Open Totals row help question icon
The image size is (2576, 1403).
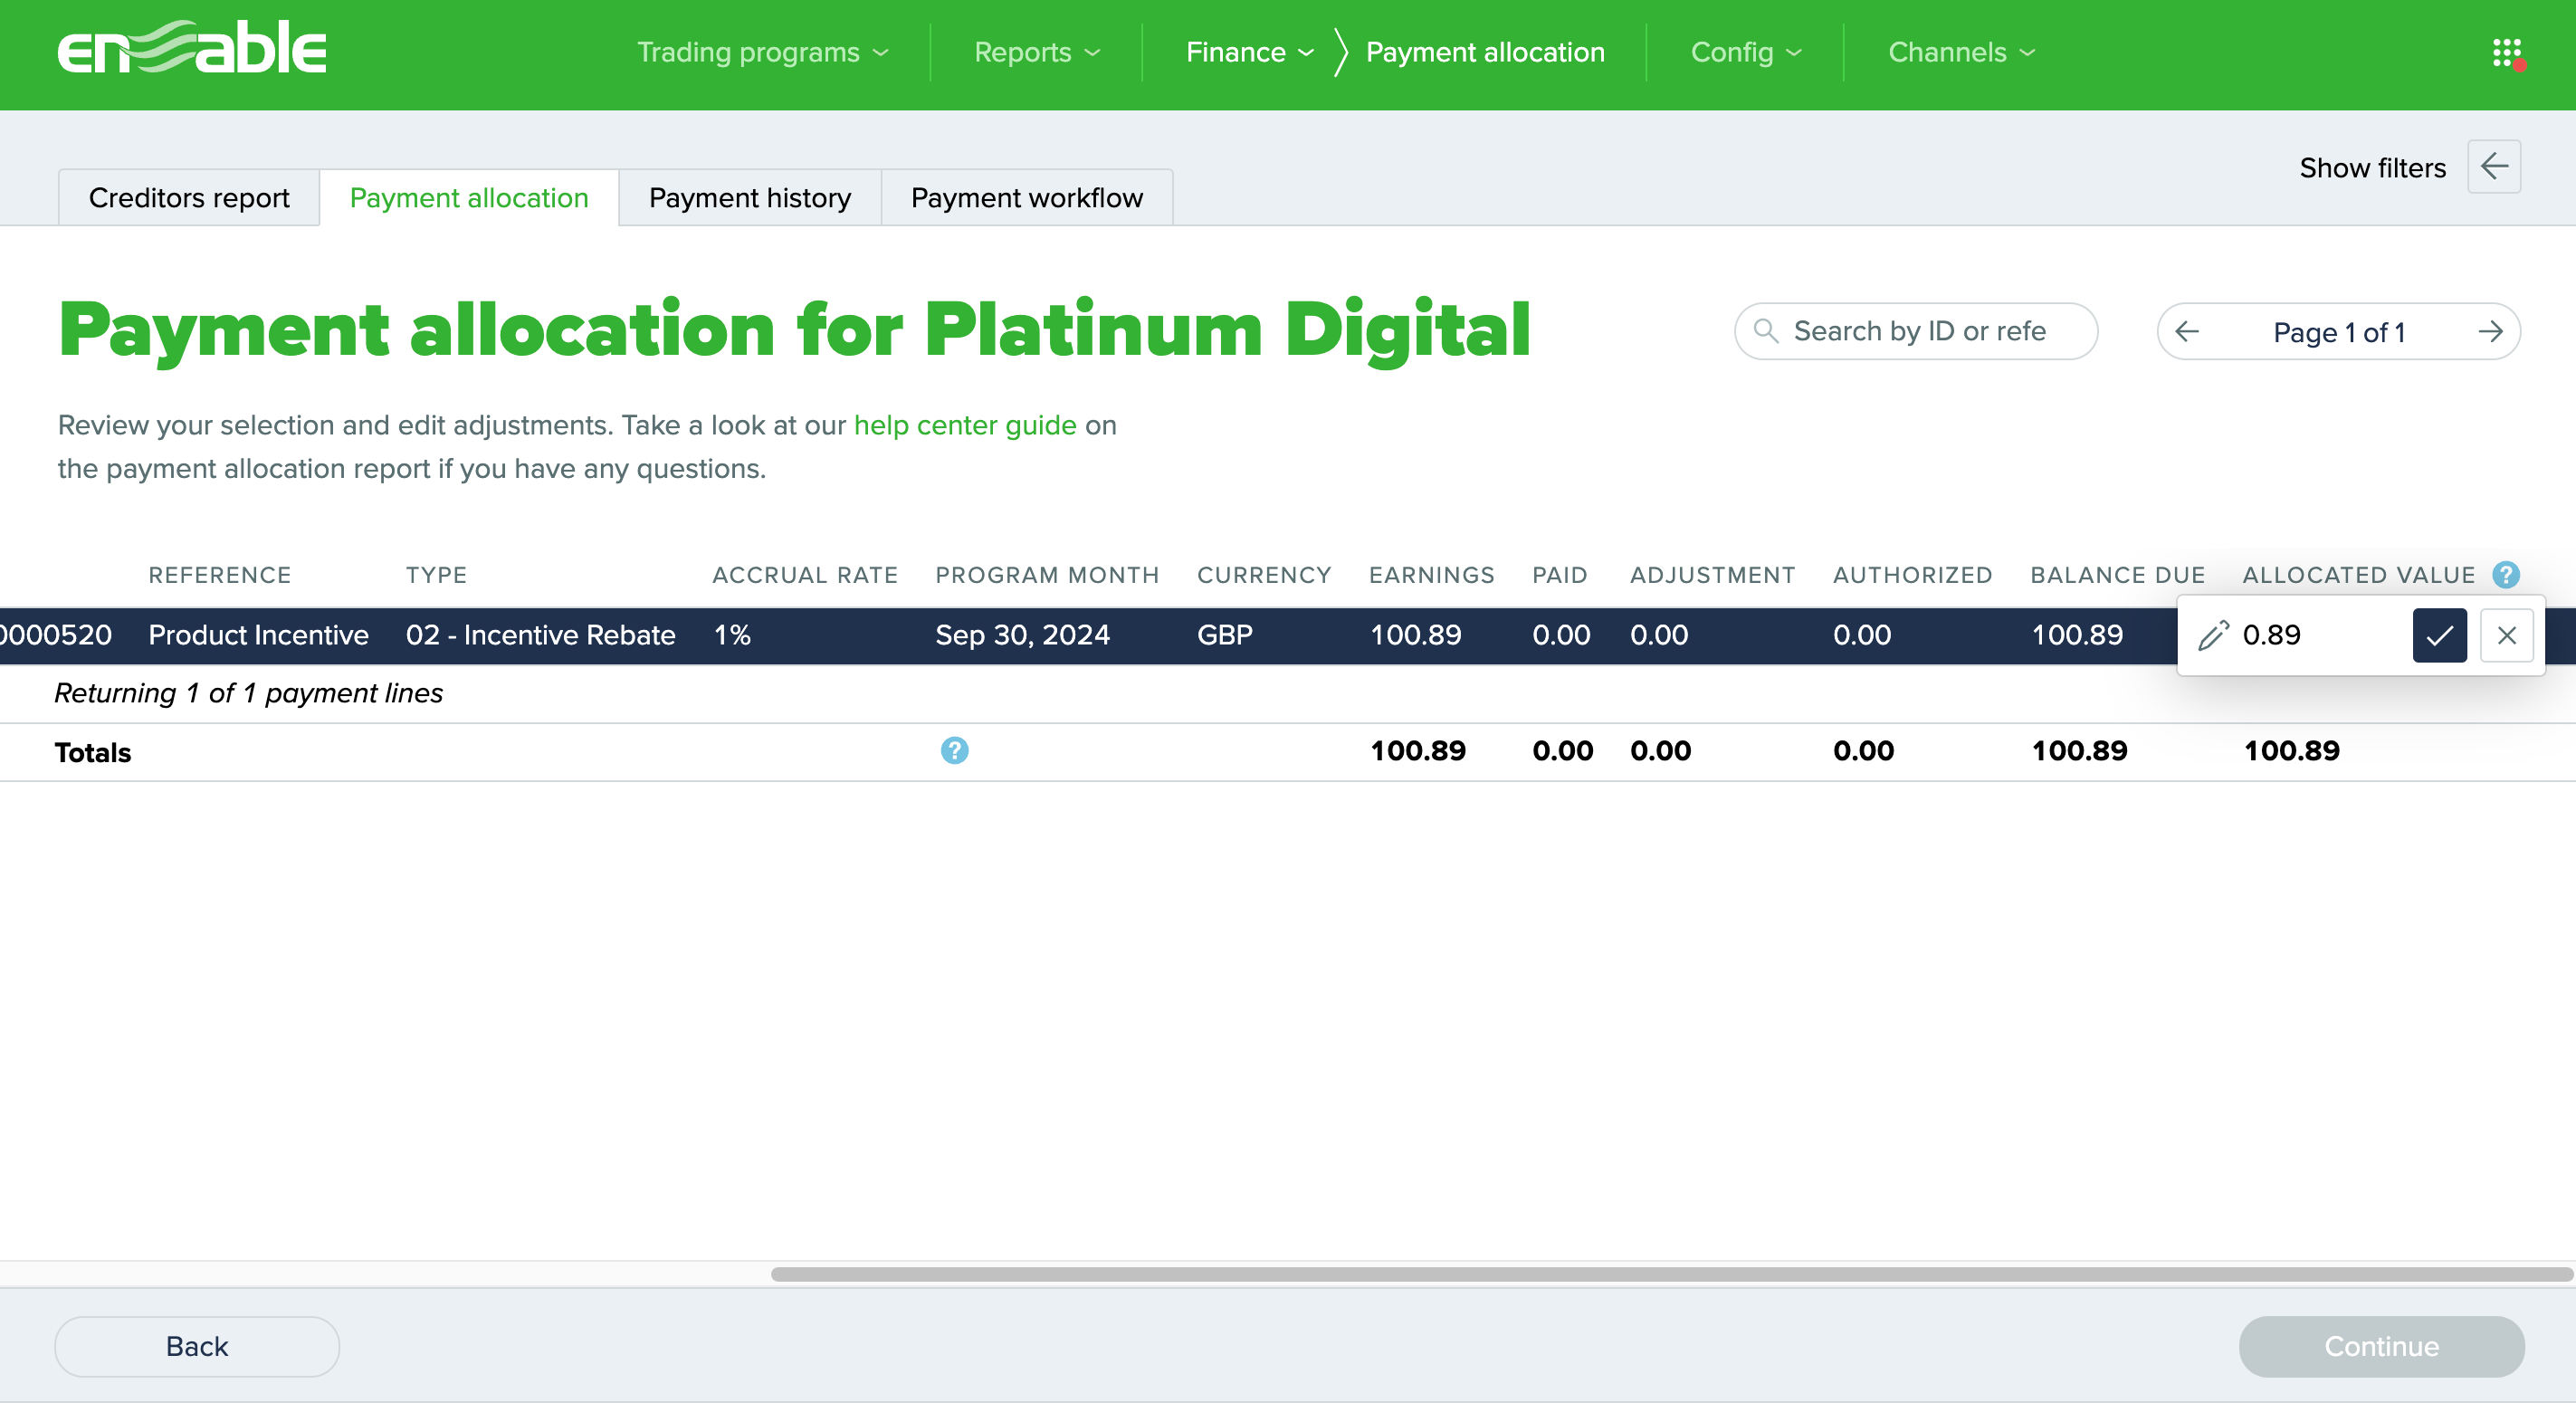click(954, 750)
